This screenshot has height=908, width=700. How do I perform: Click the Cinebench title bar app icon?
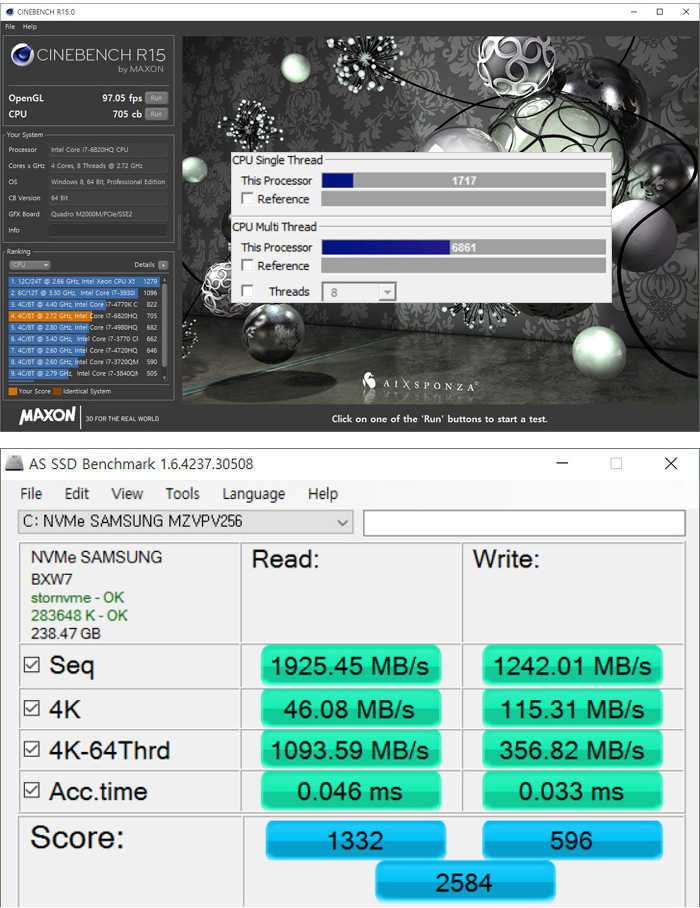(10, 12)
